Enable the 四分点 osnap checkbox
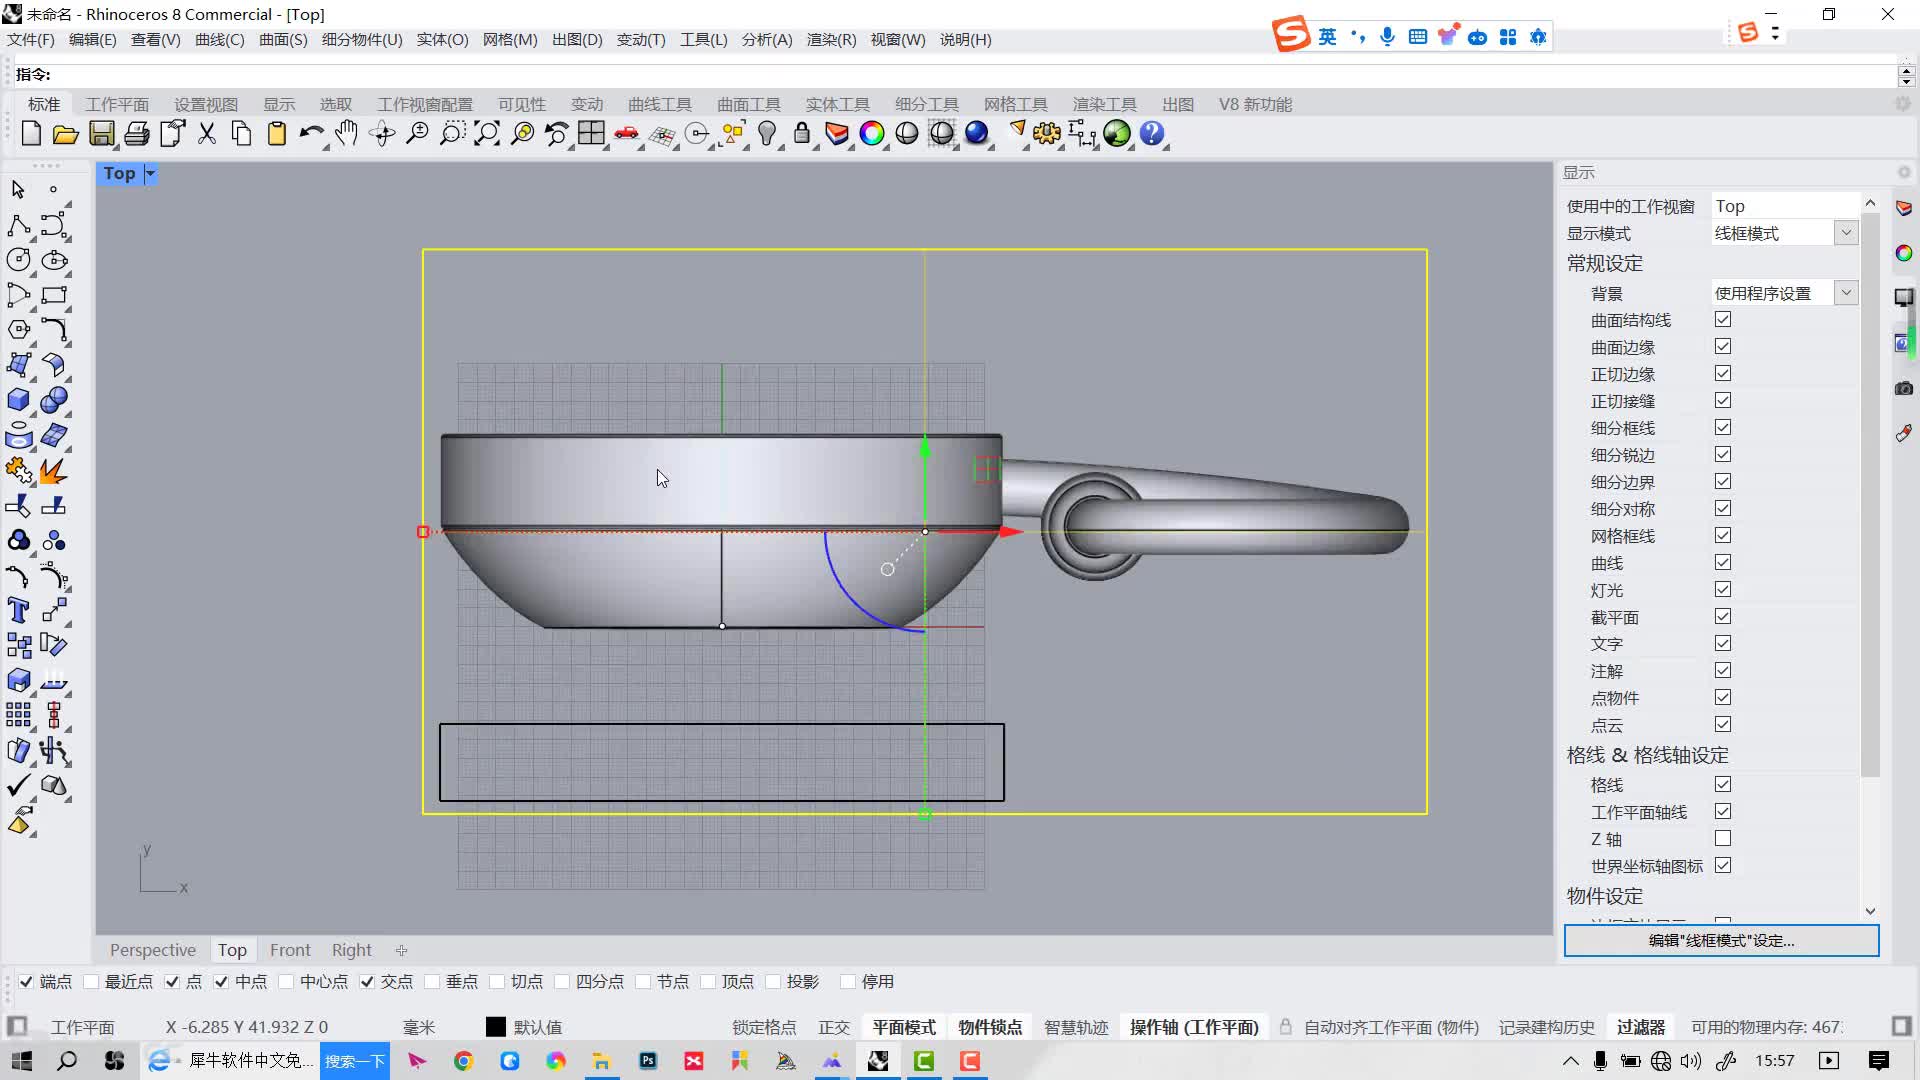The width and height of the screenshot is (1920, 1080). pos(562,982)
